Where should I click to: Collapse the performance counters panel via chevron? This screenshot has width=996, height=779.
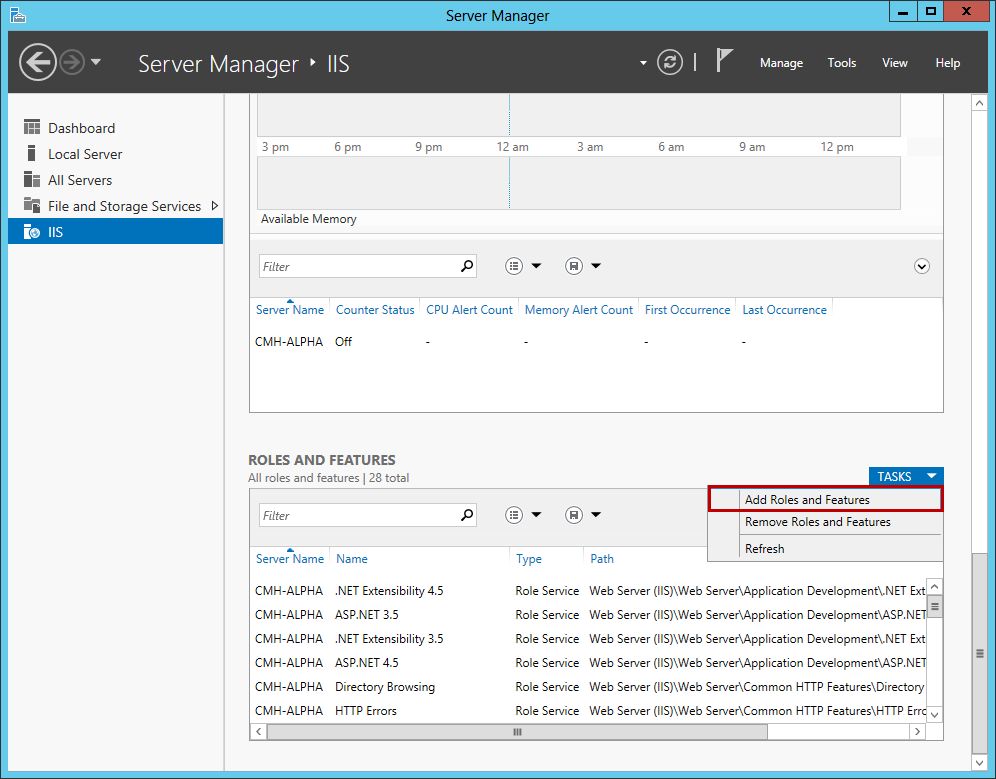tap(921, 265)
